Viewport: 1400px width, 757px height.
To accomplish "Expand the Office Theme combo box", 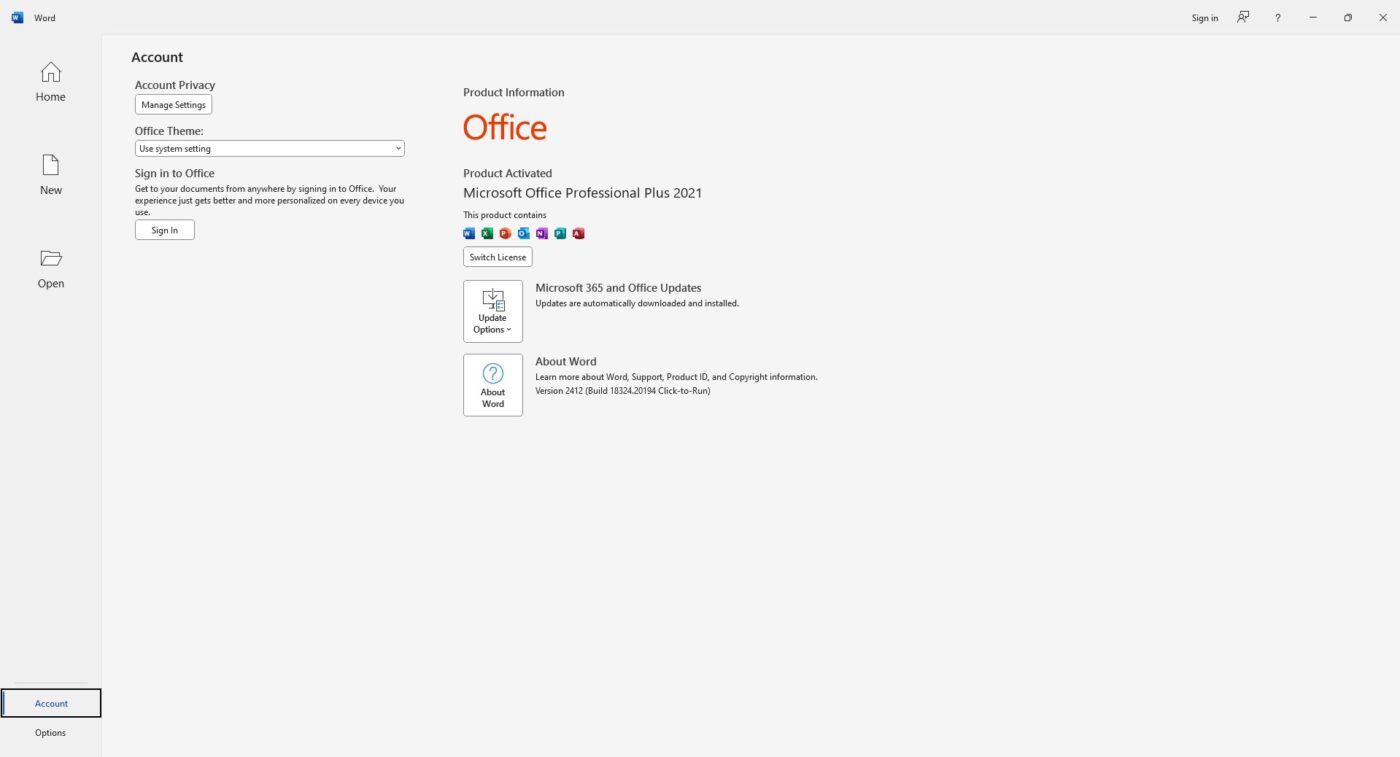I will pyautogui.click(x=270, y=148).
